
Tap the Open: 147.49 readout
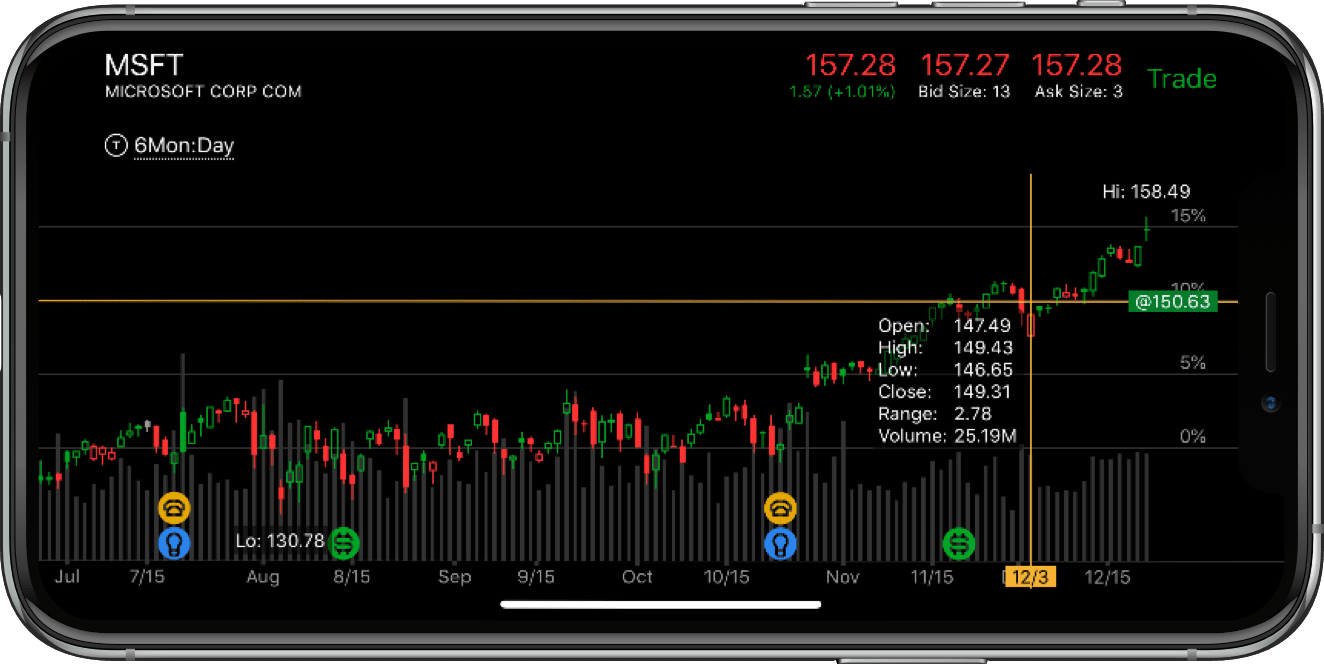click(x=945, y=326)
